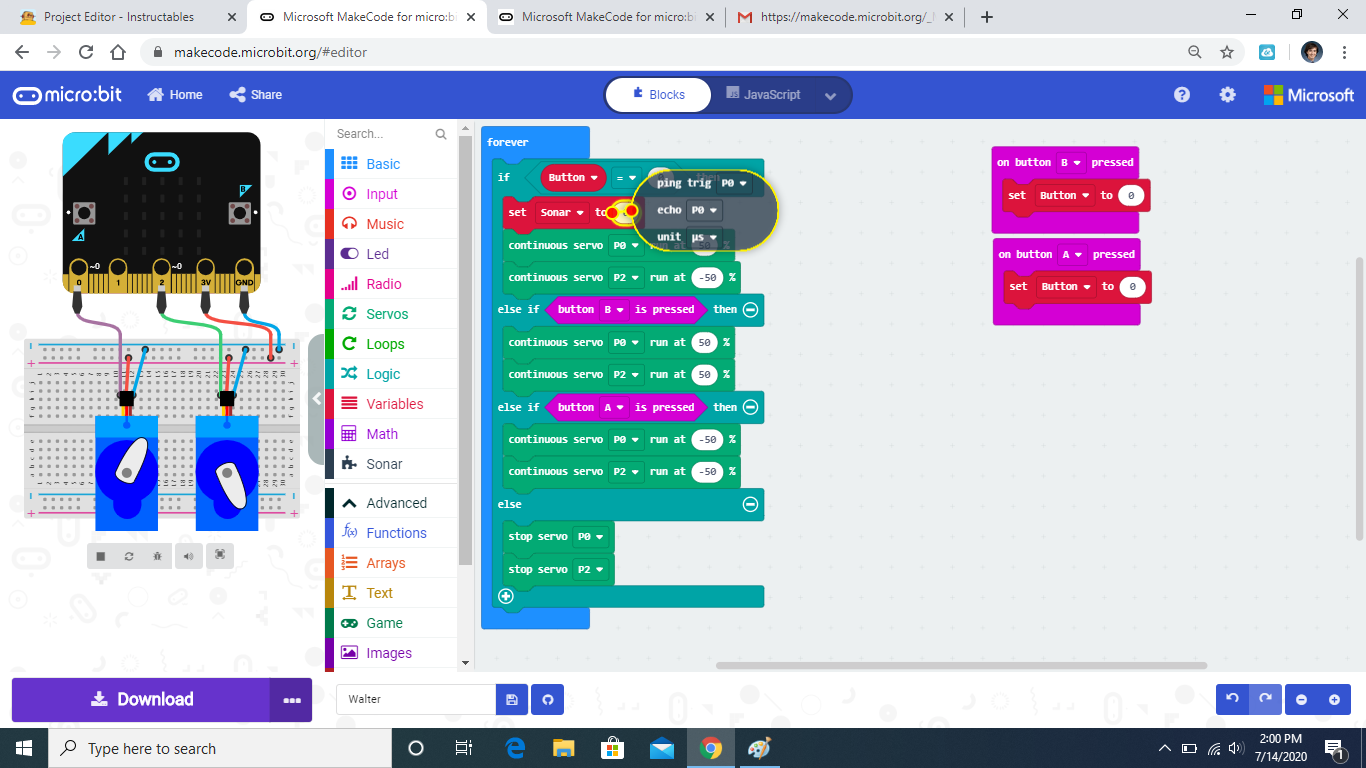Switch editor to Blocks view
This screenshot has height=768, width=1366.
[659, 95]
